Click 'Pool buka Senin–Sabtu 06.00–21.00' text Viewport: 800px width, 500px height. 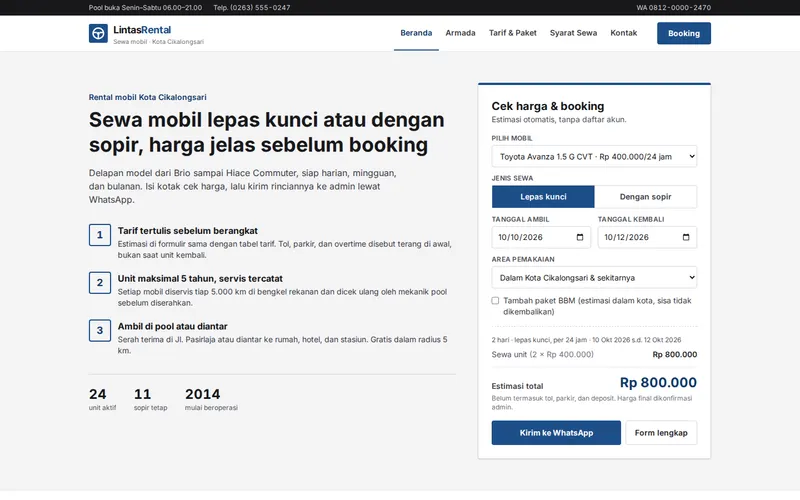[145, 8]
